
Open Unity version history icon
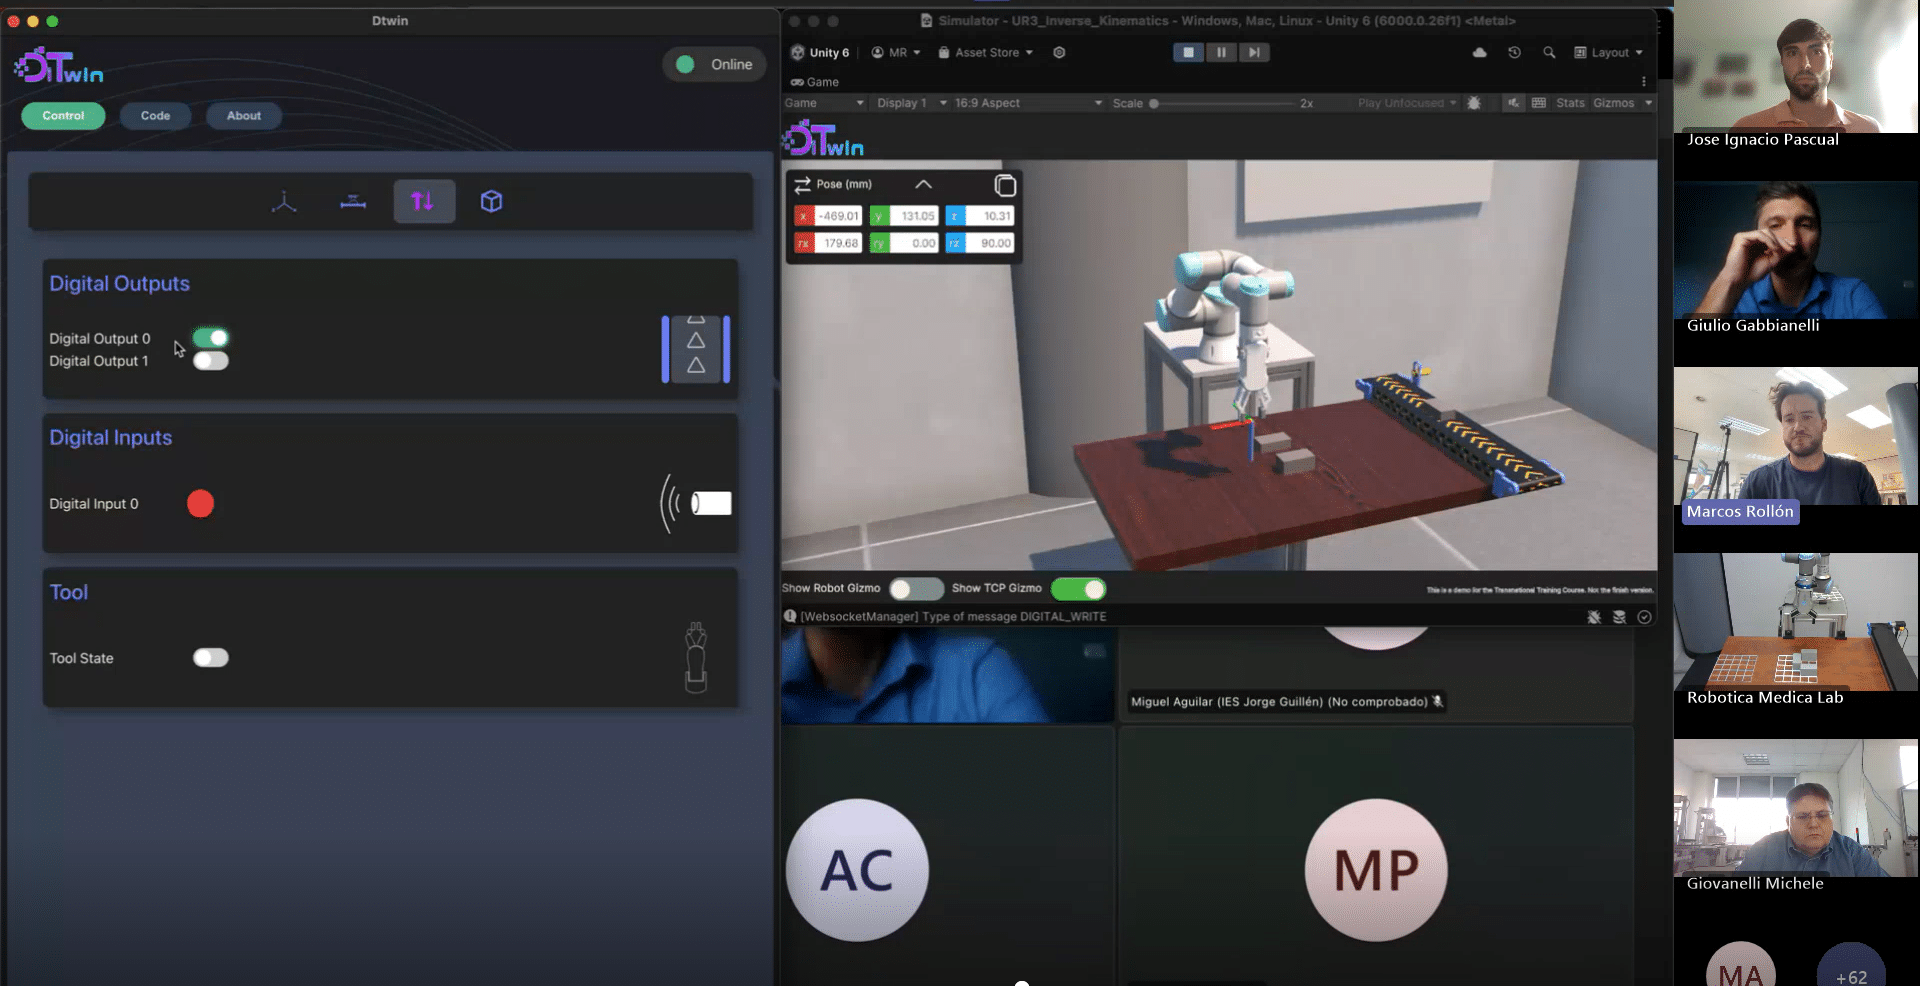click(x=1514, y=53)
